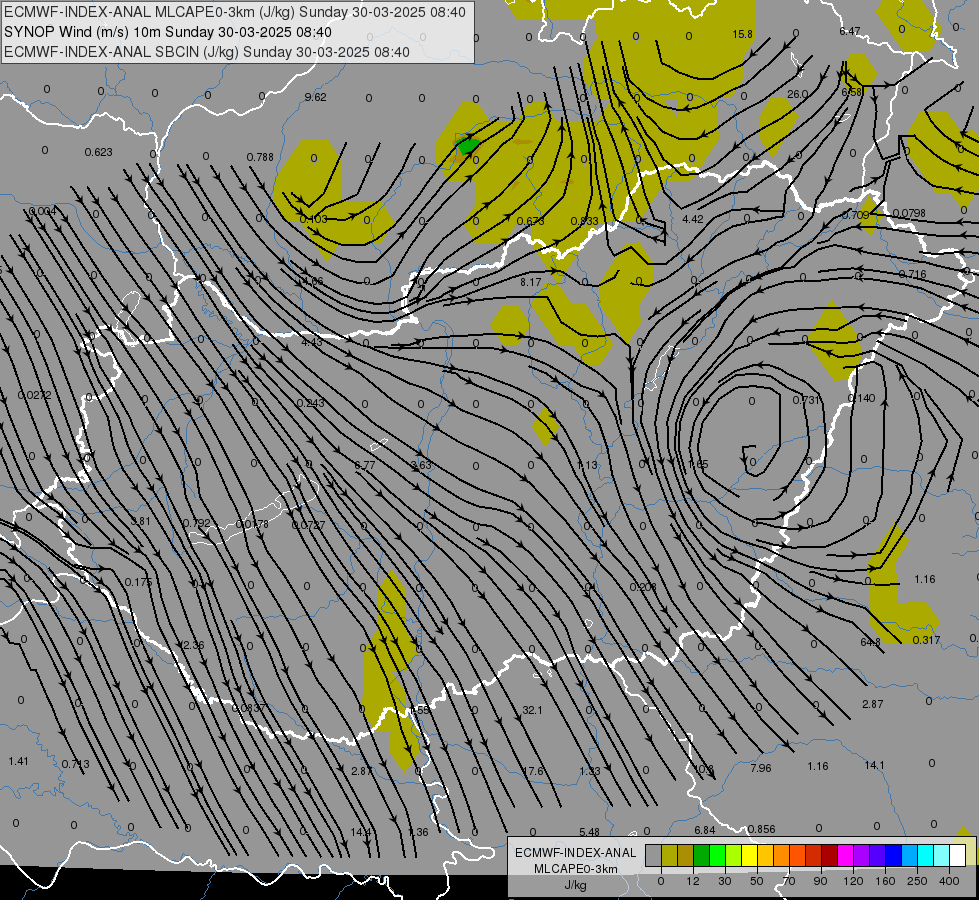Select the station value 14.1

pyautogui.click(x=874, y=765)
